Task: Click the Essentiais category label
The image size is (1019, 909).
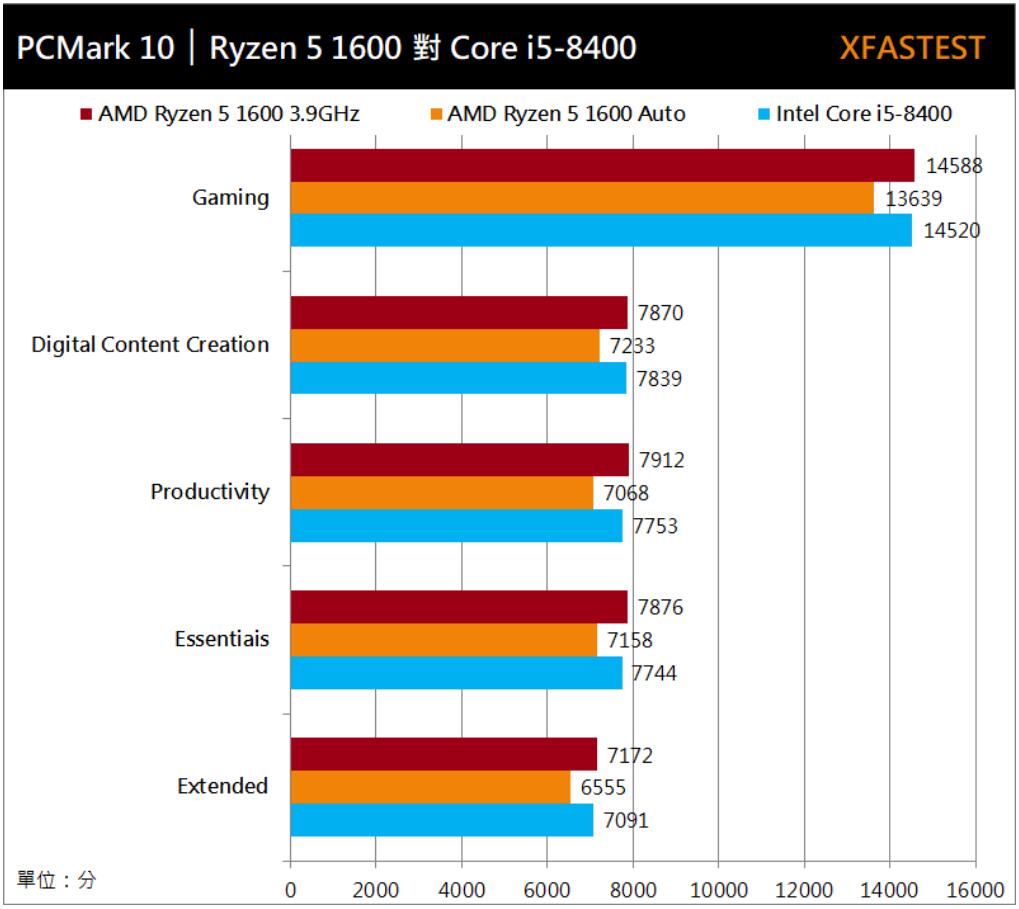Action: 222,639
